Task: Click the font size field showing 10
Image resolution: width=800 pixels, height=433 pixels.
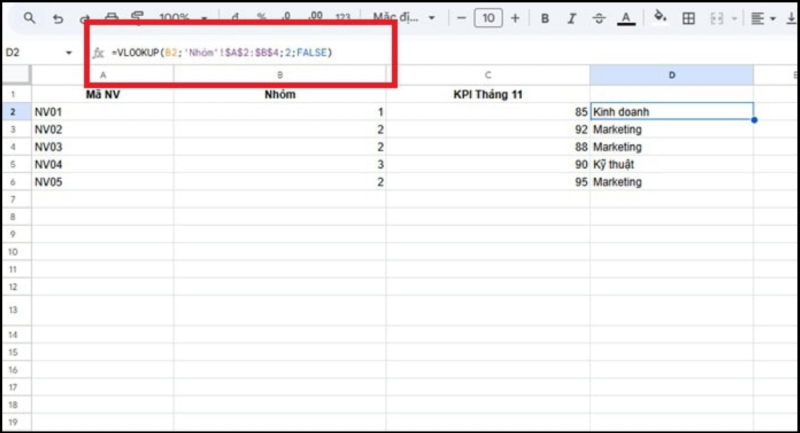Action: pos(488,18)
